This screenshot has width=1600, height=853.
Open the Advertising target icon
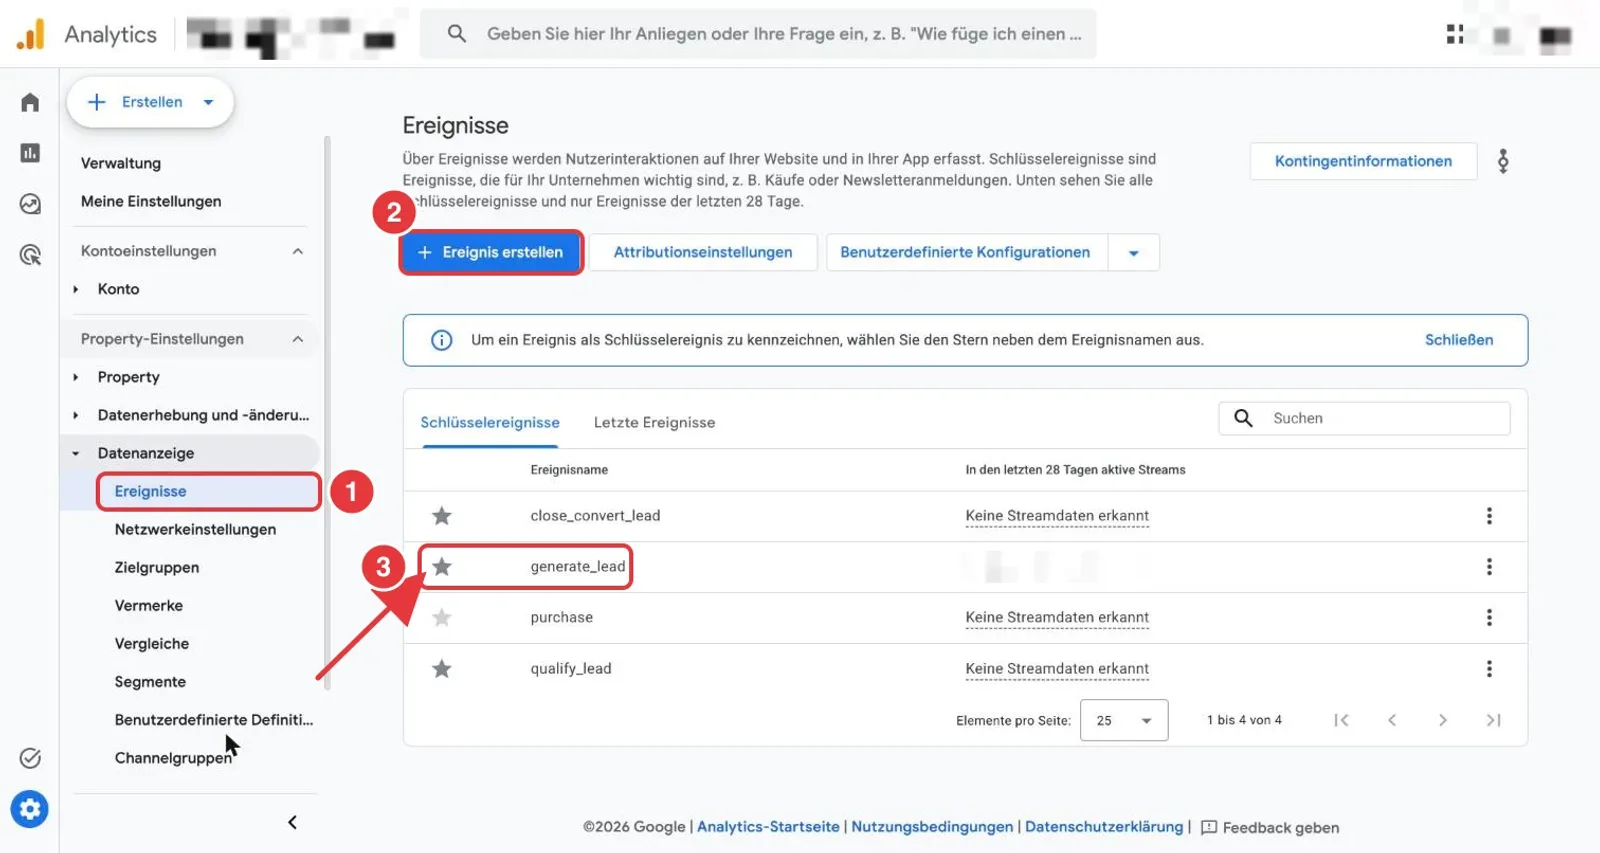coord(30,255)
